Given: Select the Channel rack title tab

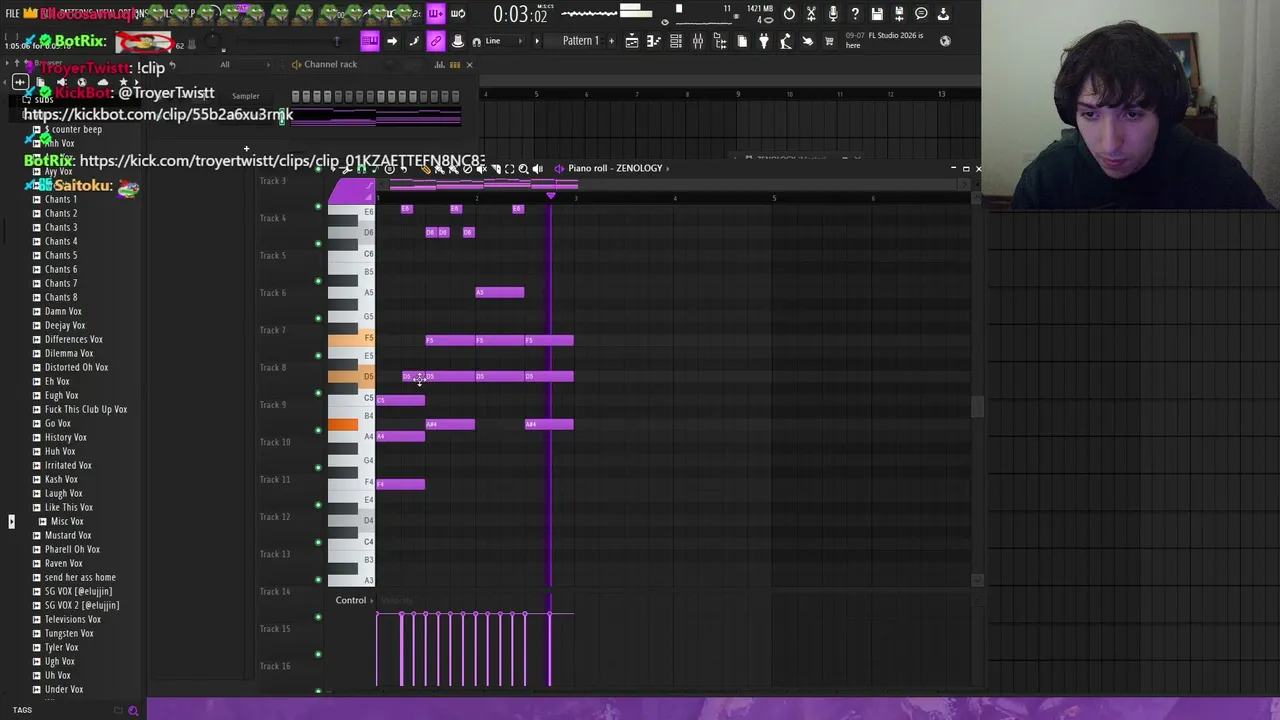Looking at the screenshot, I should click(330, 64).
